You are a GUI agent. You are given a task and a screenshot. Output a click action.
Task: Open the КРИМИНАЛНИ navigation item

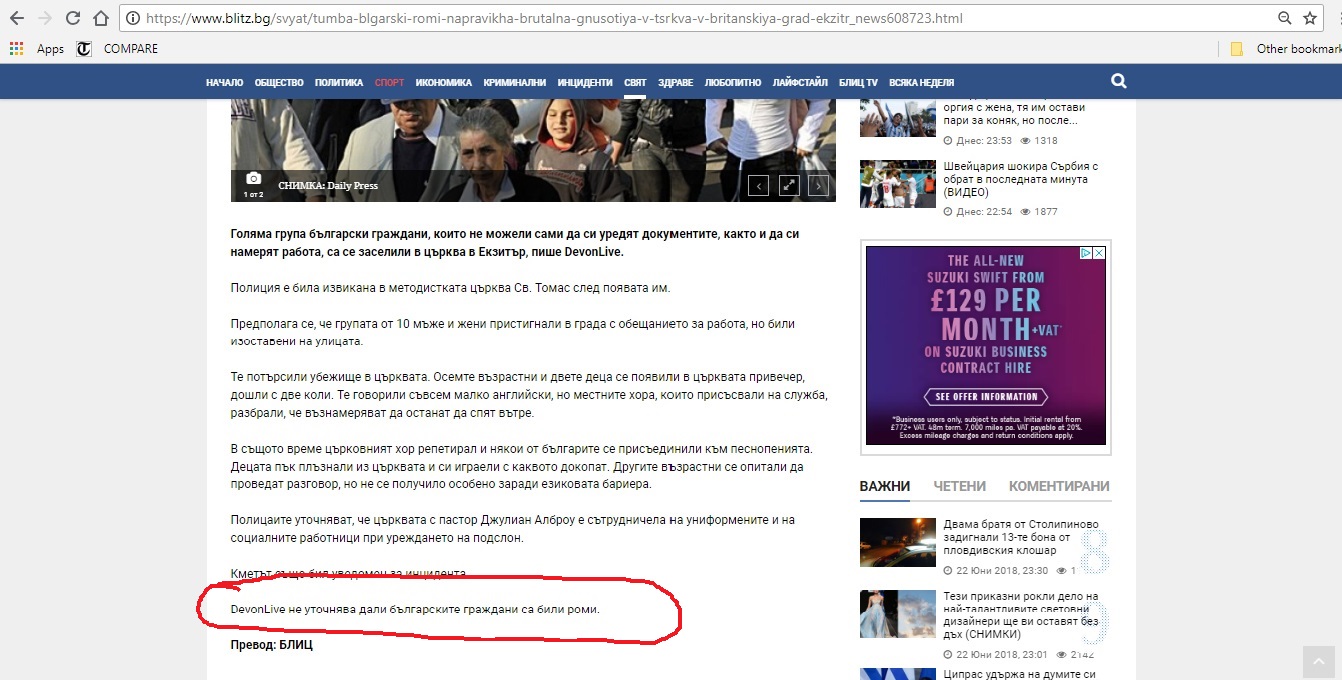pos(514,83)
